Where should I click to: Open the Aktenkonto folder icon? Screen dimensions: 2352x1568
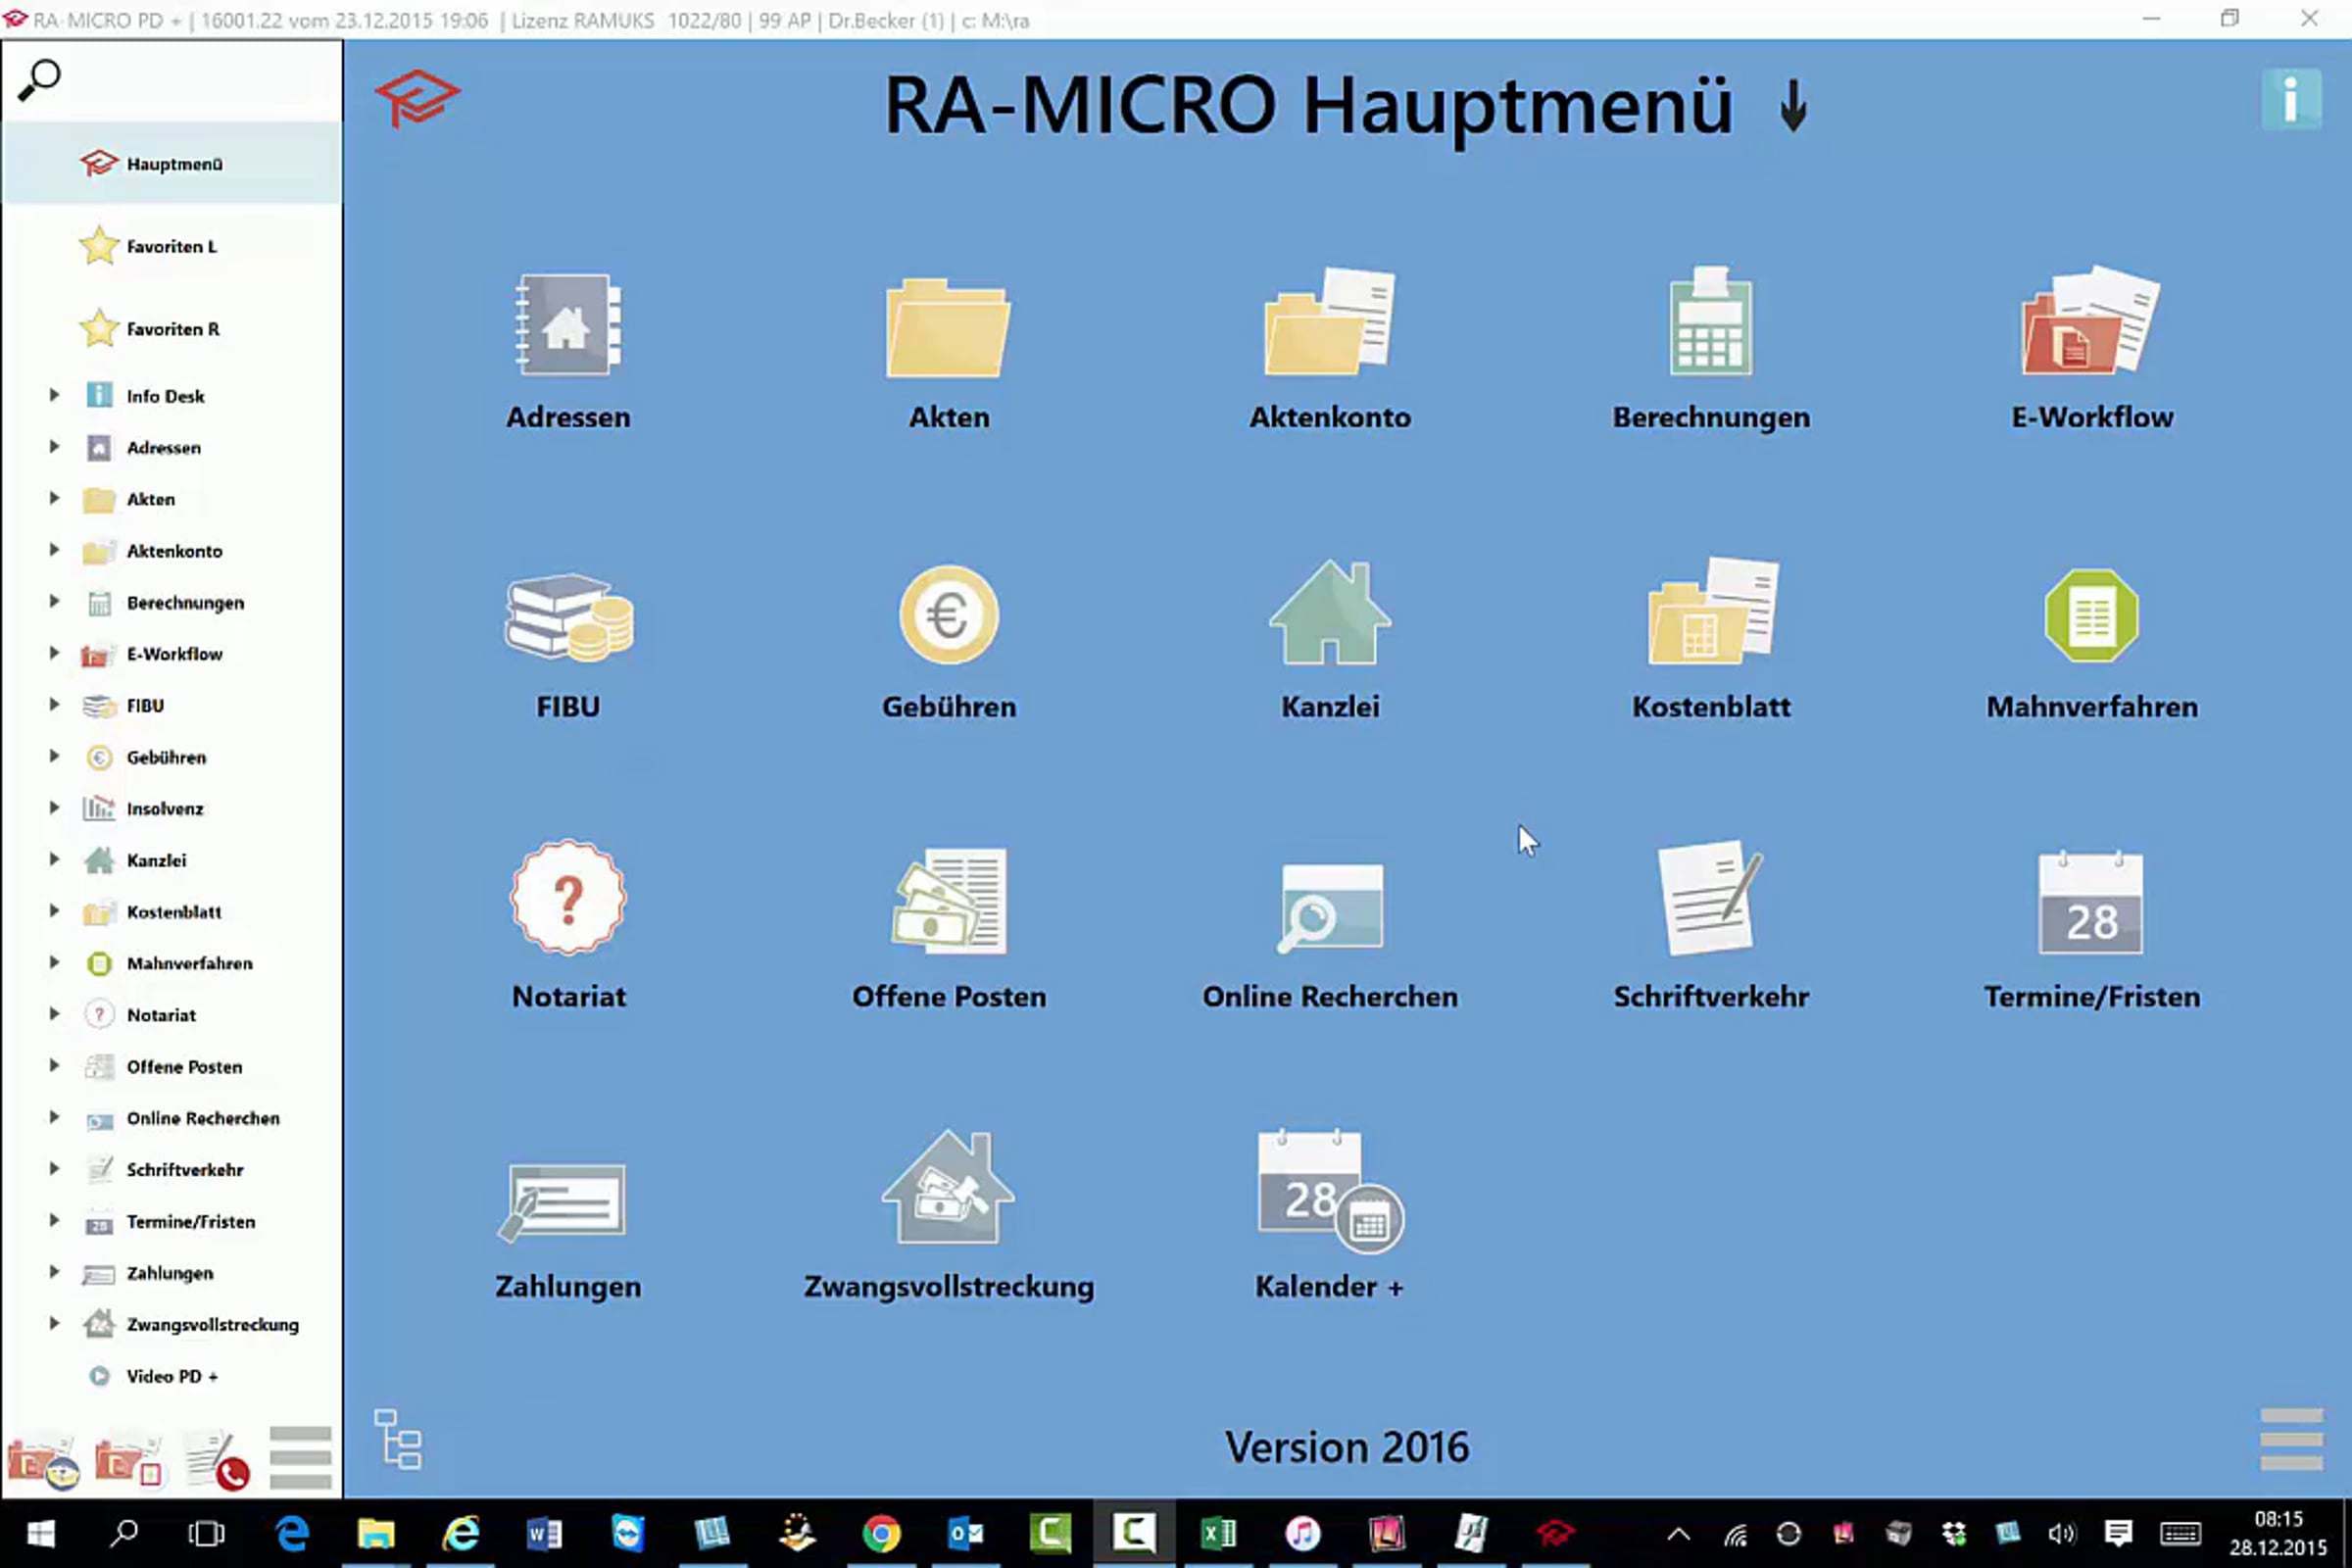point(1329,322)
